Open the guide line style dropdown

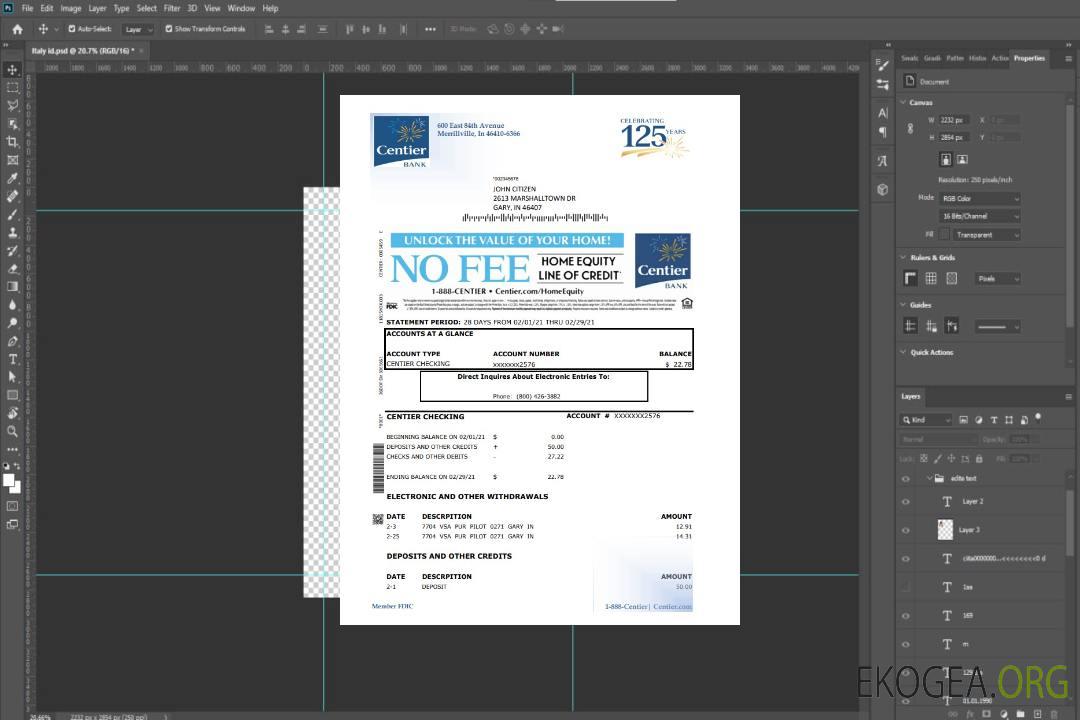point(997,327)
